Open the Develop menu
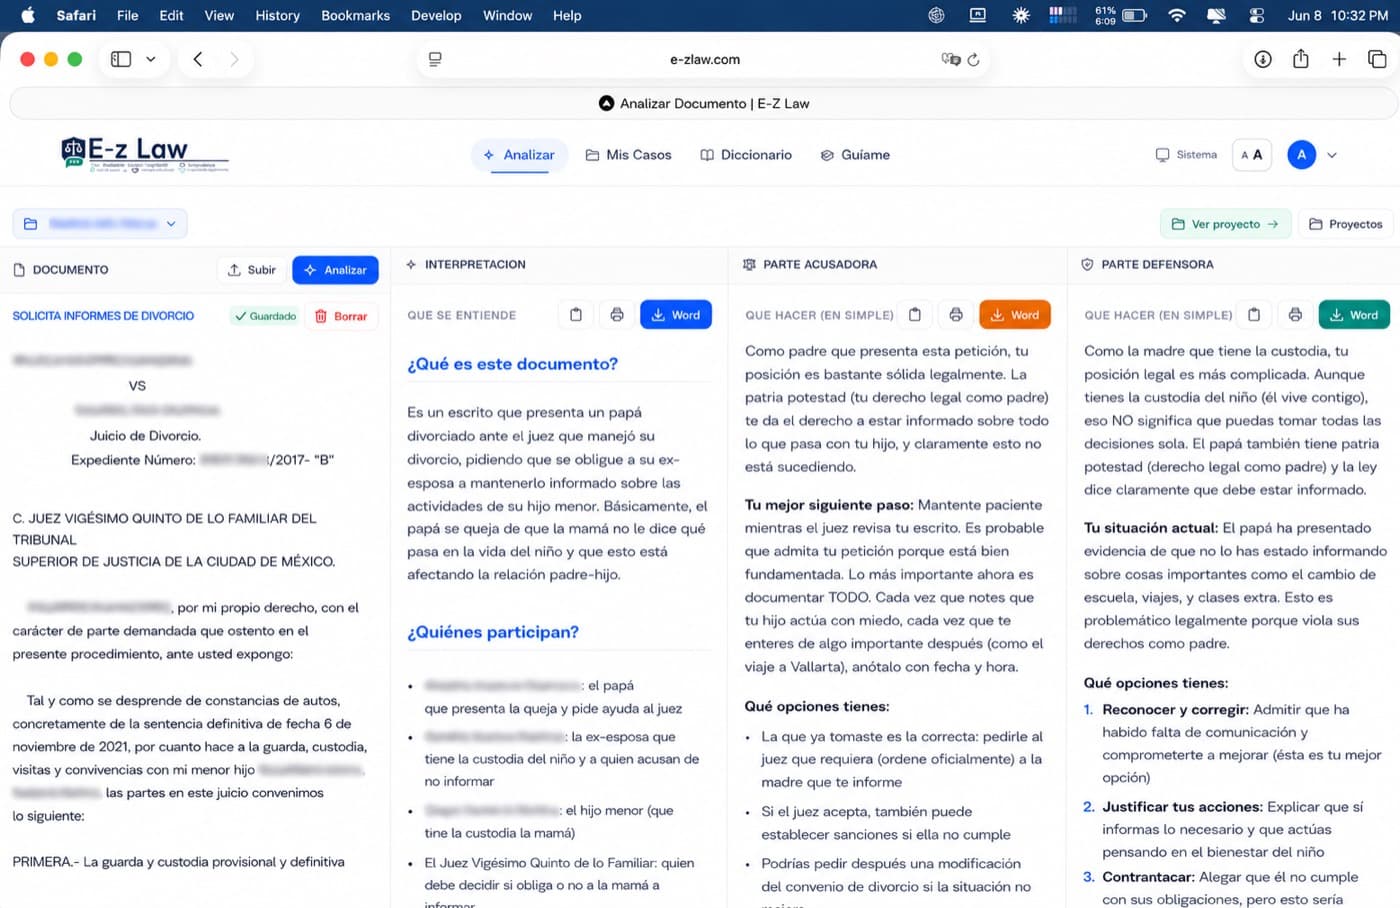The height and width of the screenshot is (908, 1400). [436, 15]
